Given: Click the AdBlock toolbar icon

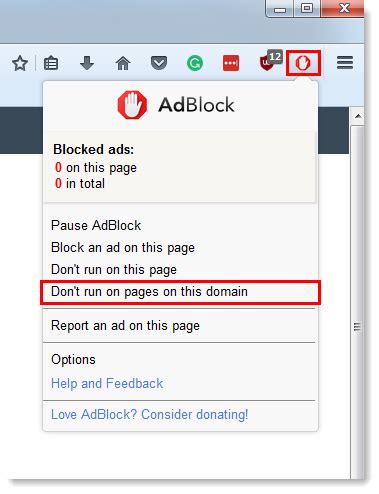Looking at the screenshot, I should point(303,63).
